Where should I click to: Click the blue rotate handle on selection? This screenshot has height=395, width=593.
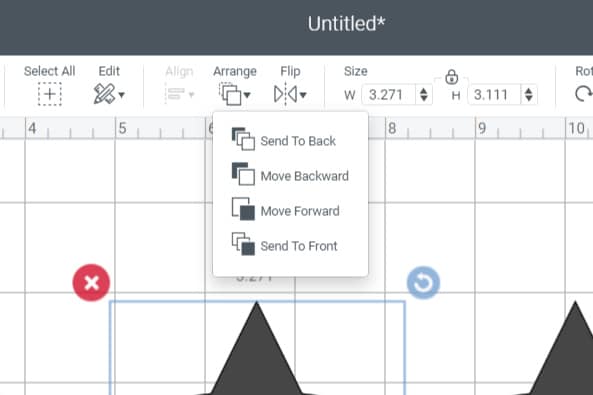tap(423, 283)
